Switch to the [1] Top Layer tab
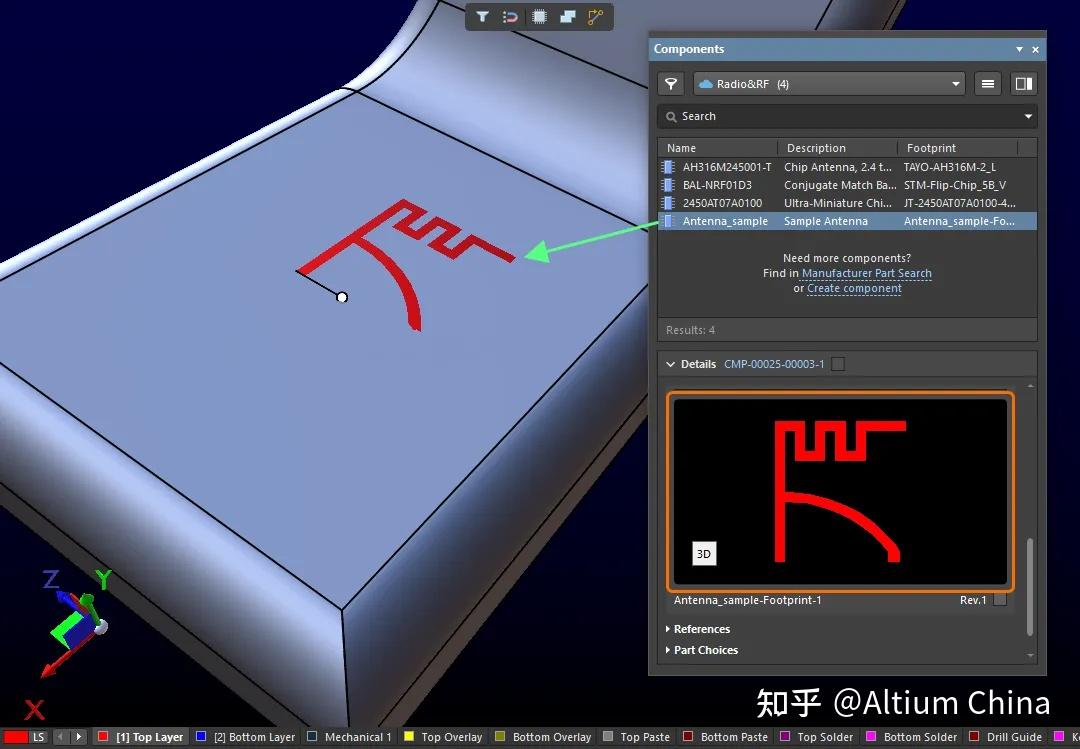 141,737
